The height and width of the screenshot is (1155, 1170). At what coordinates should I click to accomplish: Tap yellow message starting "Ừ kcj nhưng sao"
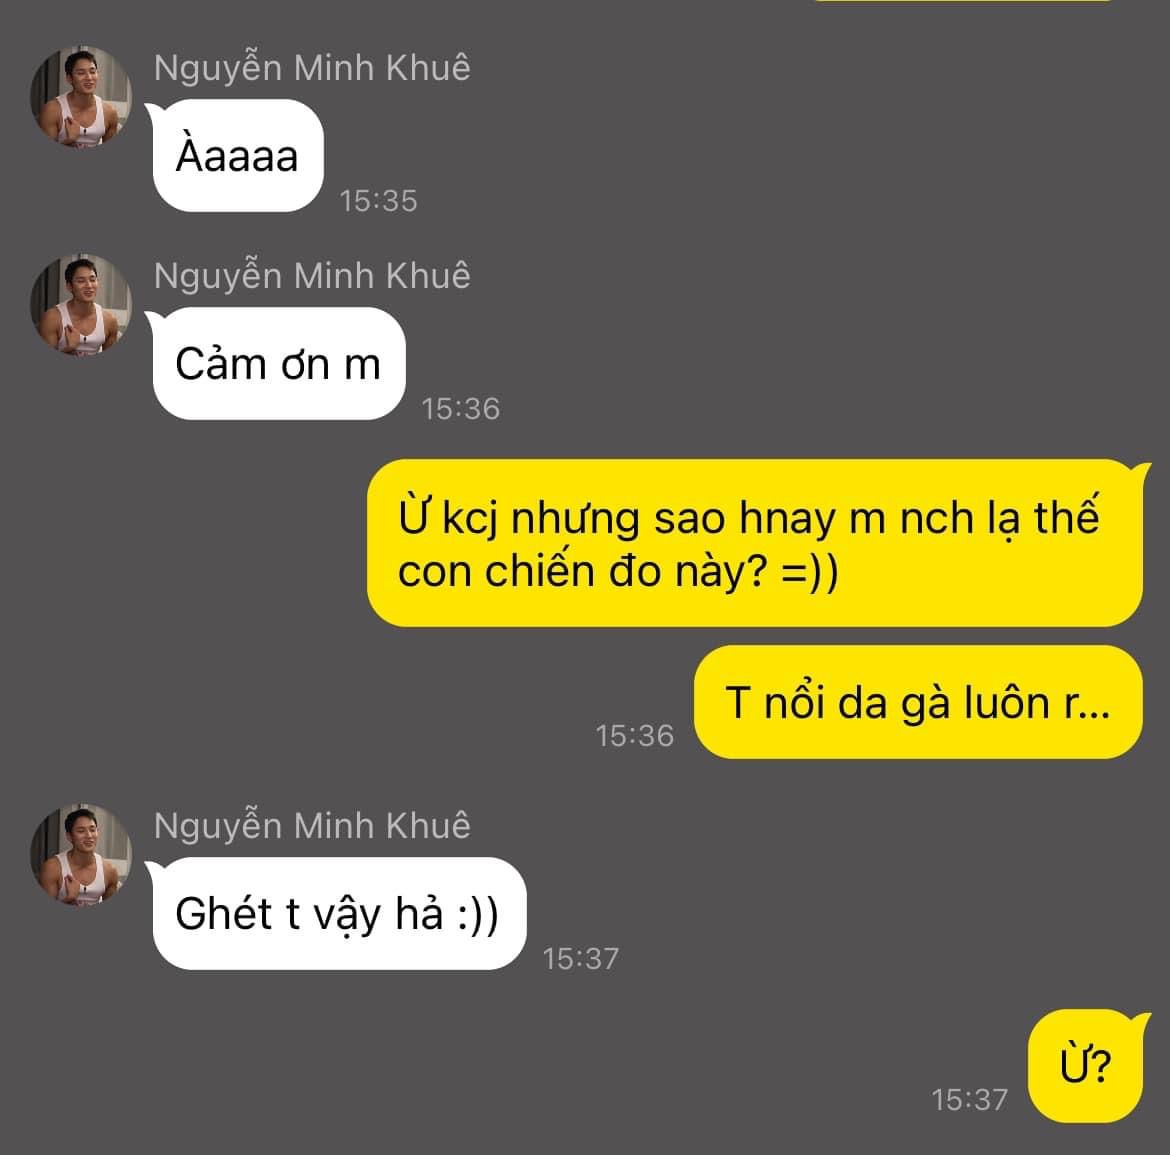(x=755, y=543)
